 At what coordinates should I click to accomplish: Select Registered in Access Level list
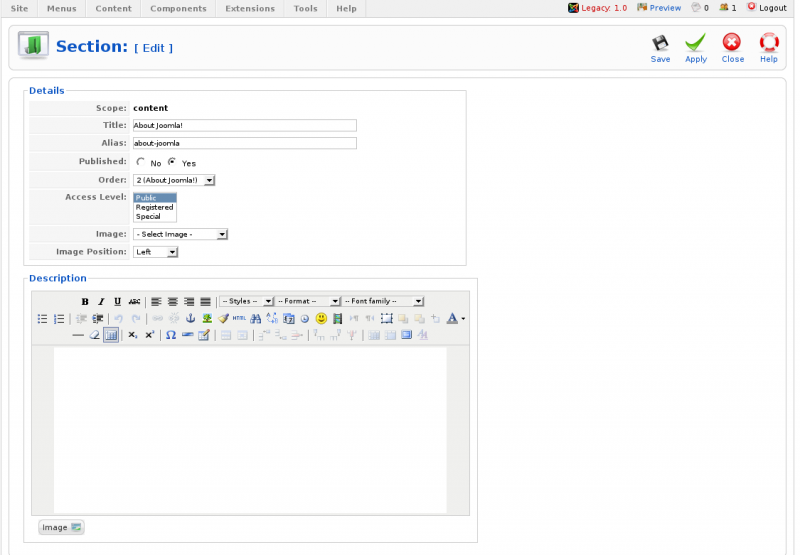pyautogui.click(x=155, y=207)
